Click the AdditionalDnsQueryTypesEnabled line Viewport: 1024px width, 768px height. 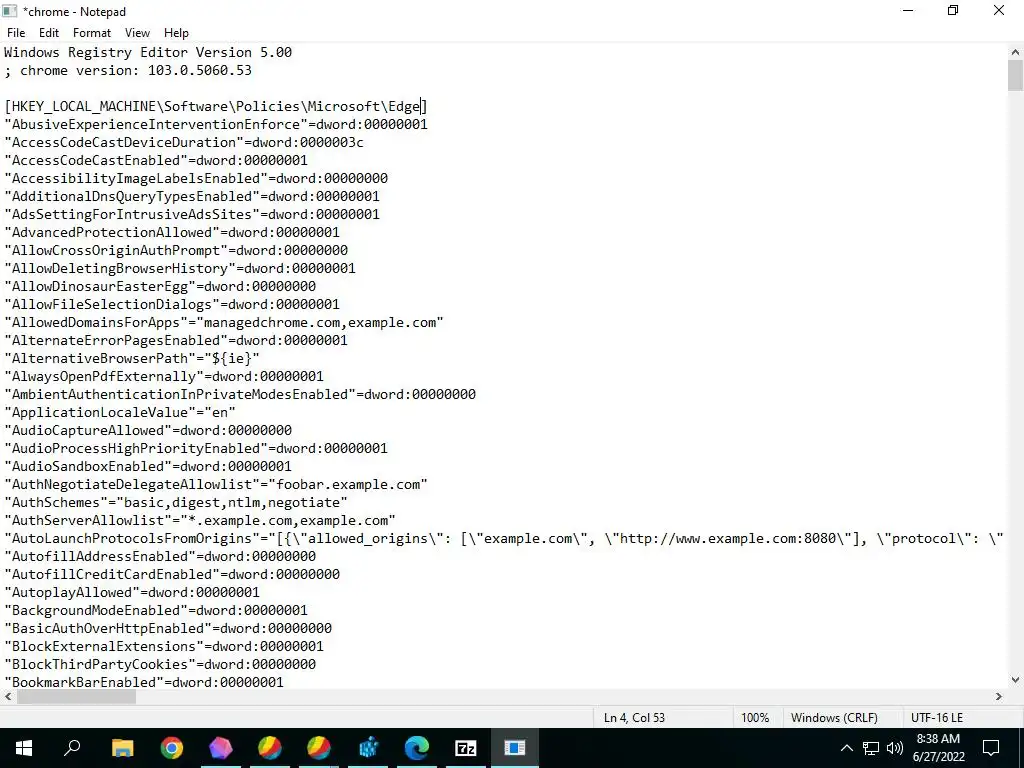[192, 197]
